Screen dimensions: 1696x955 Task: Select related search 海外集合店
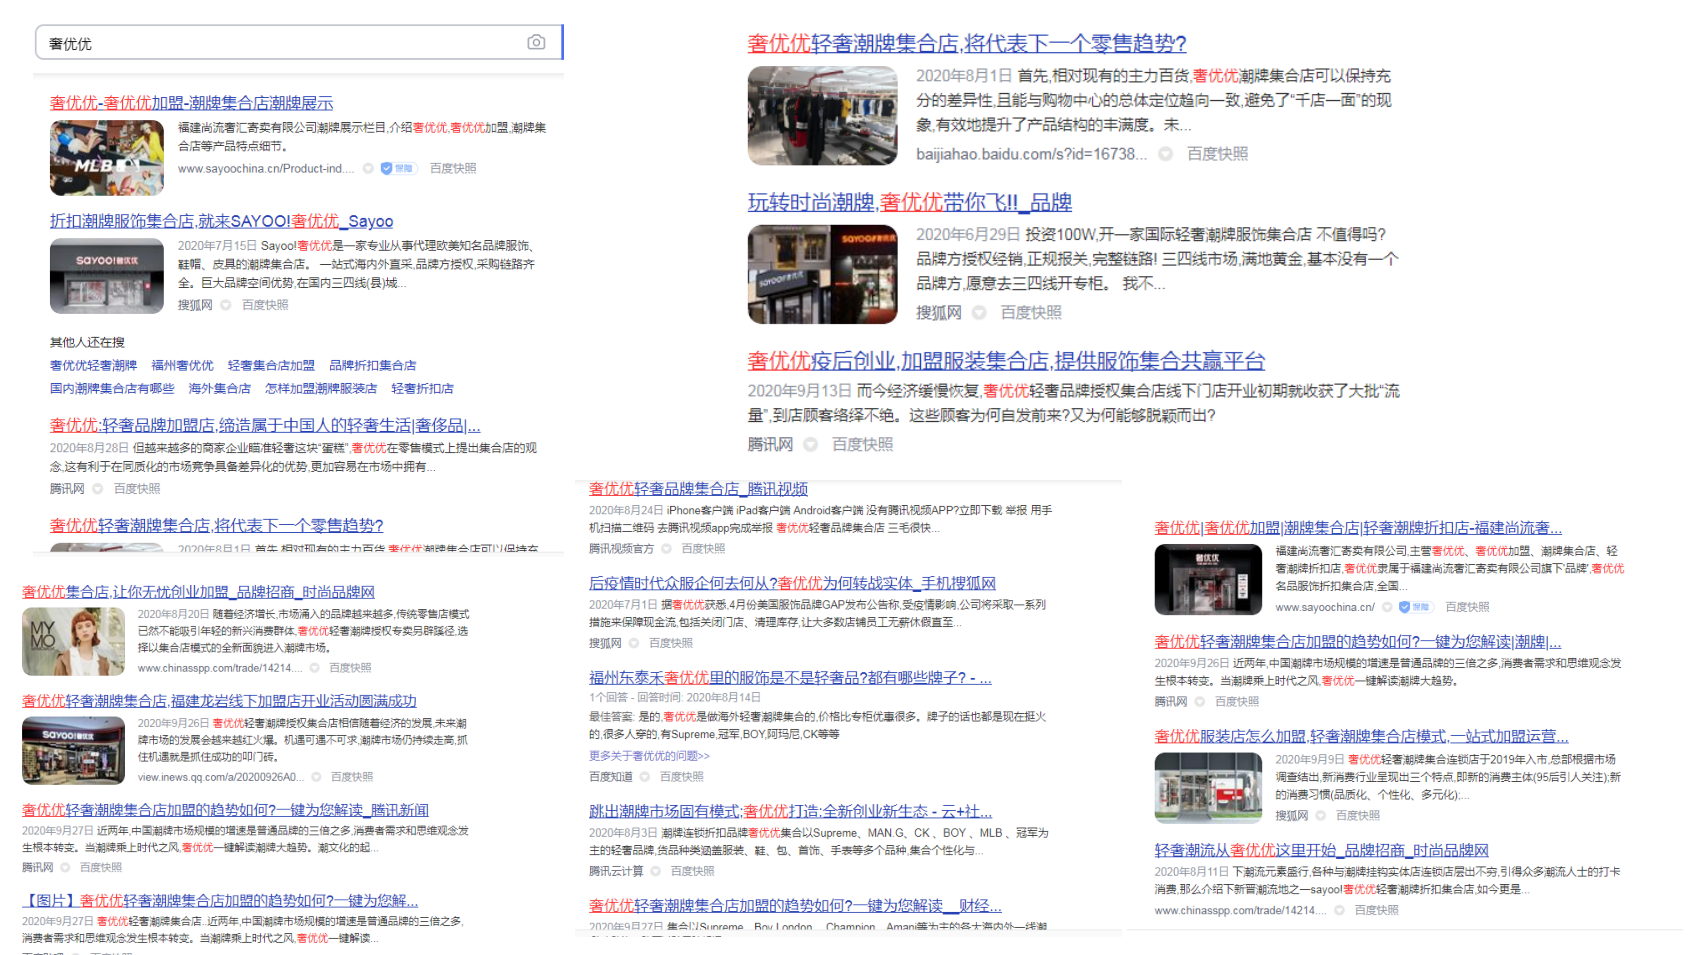[219, 388]
